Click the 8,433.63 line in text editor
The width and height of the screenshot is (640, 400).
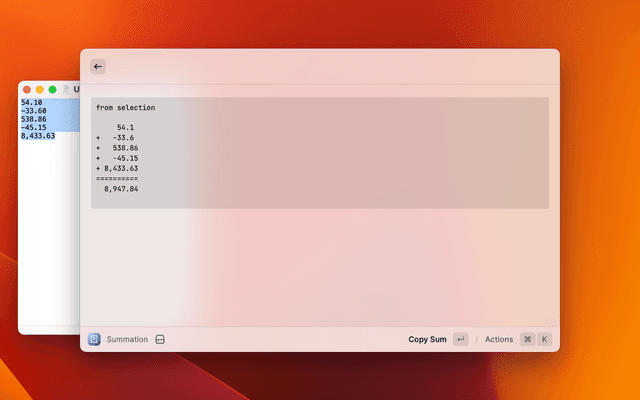[38, 136]
